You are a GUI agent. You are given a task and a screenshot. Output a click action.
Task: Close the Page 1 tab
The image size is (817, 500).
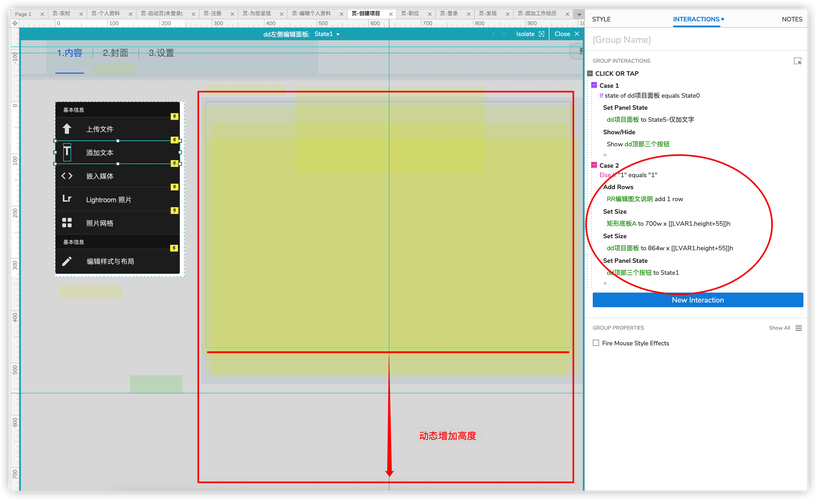(x=42, y=14)
